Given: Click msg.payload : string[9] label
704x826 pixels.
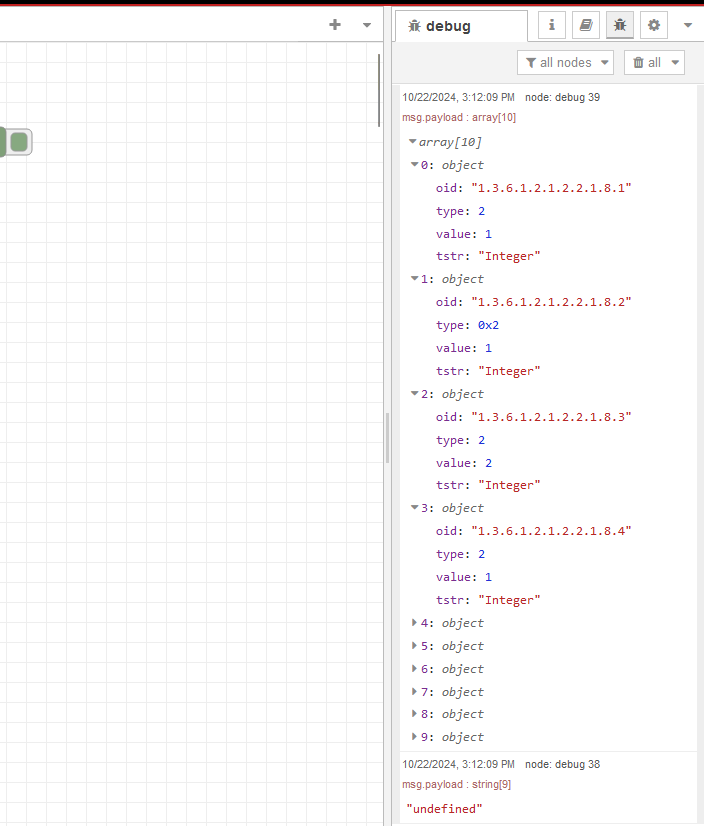Looking at the screenshot, I should 456,784.
